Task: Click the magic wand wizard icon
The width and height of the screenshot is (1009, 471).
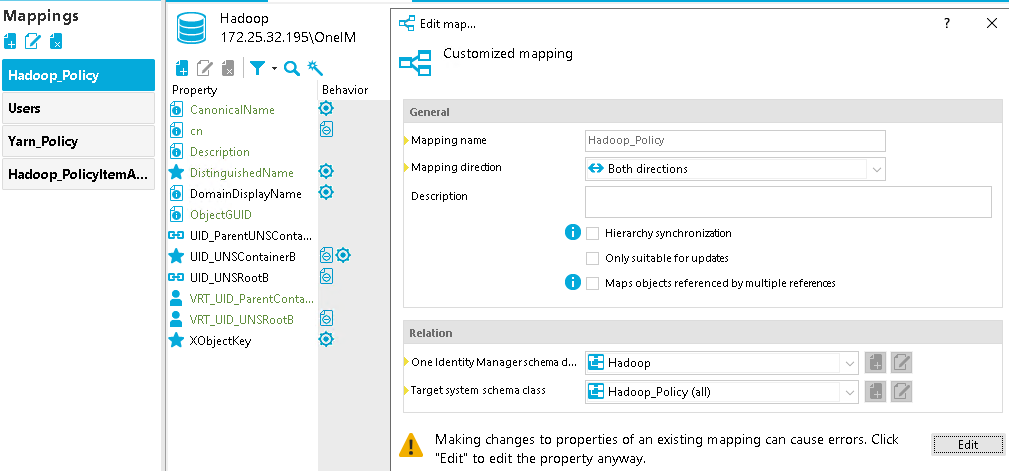Action: [314, 68]
